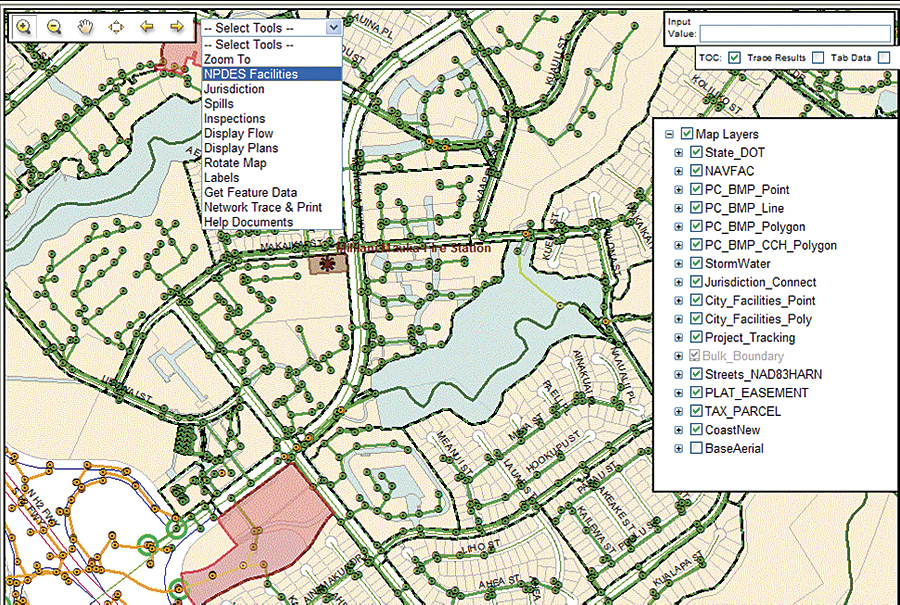The width and height of the screenshot is (900, 605).
Task: Expand the Project_Tracking node
Action: 678,338
